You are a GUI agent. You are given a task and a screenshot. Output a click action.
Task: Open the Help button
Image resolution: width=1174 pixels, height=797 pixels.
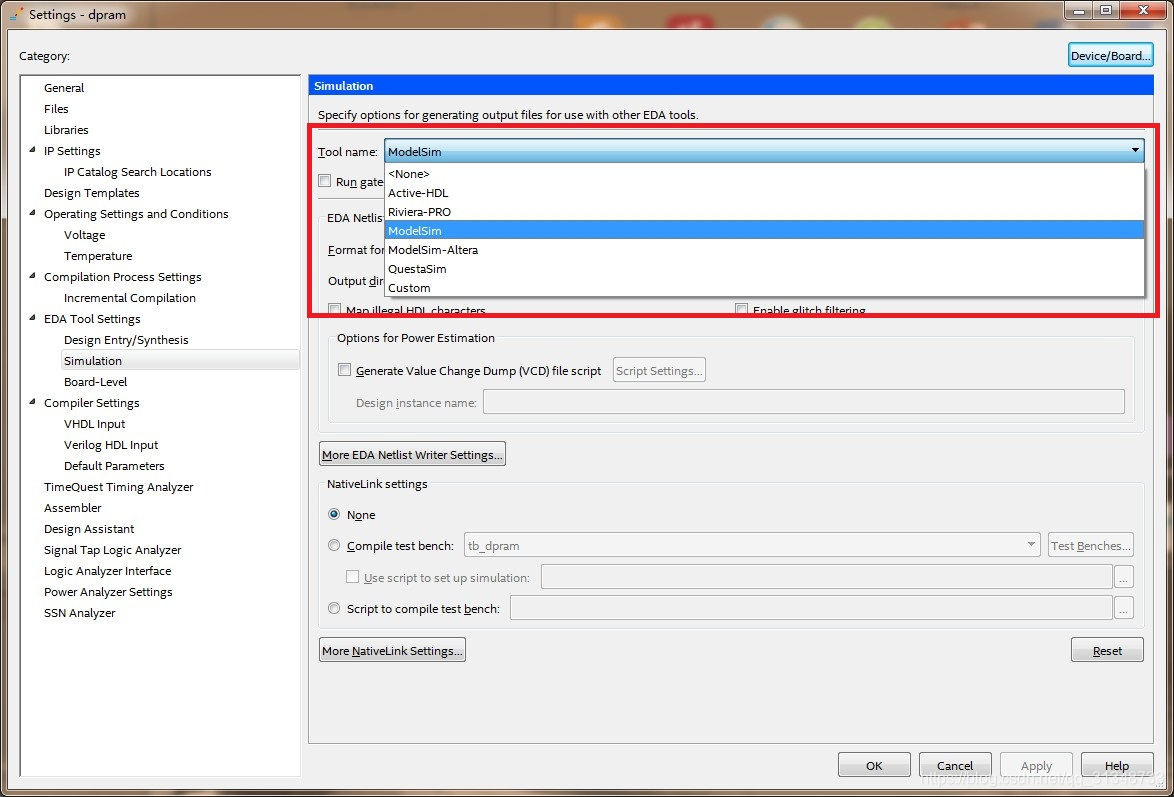coord(1116,766)
